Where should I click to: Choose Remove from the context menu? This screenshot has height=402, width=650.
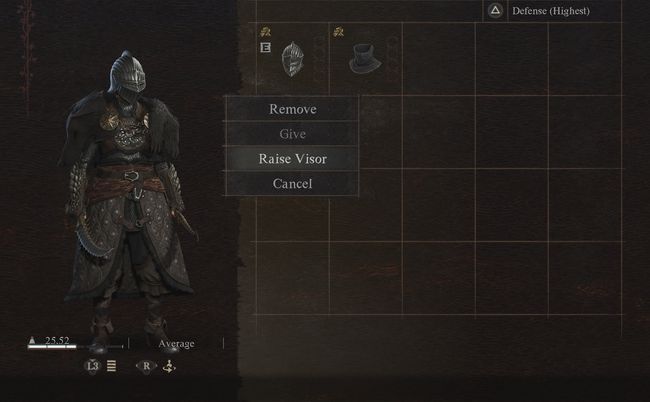[292, 109]
